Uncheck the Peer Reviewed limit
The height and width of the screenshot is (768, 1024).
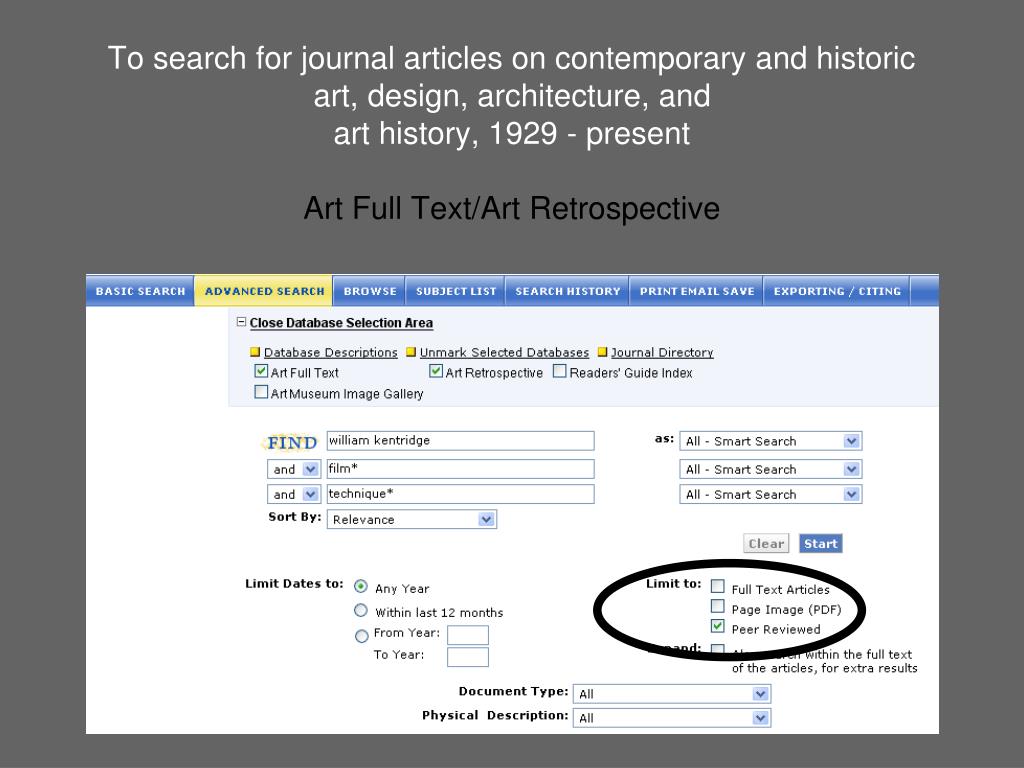(x=718, y=626)
